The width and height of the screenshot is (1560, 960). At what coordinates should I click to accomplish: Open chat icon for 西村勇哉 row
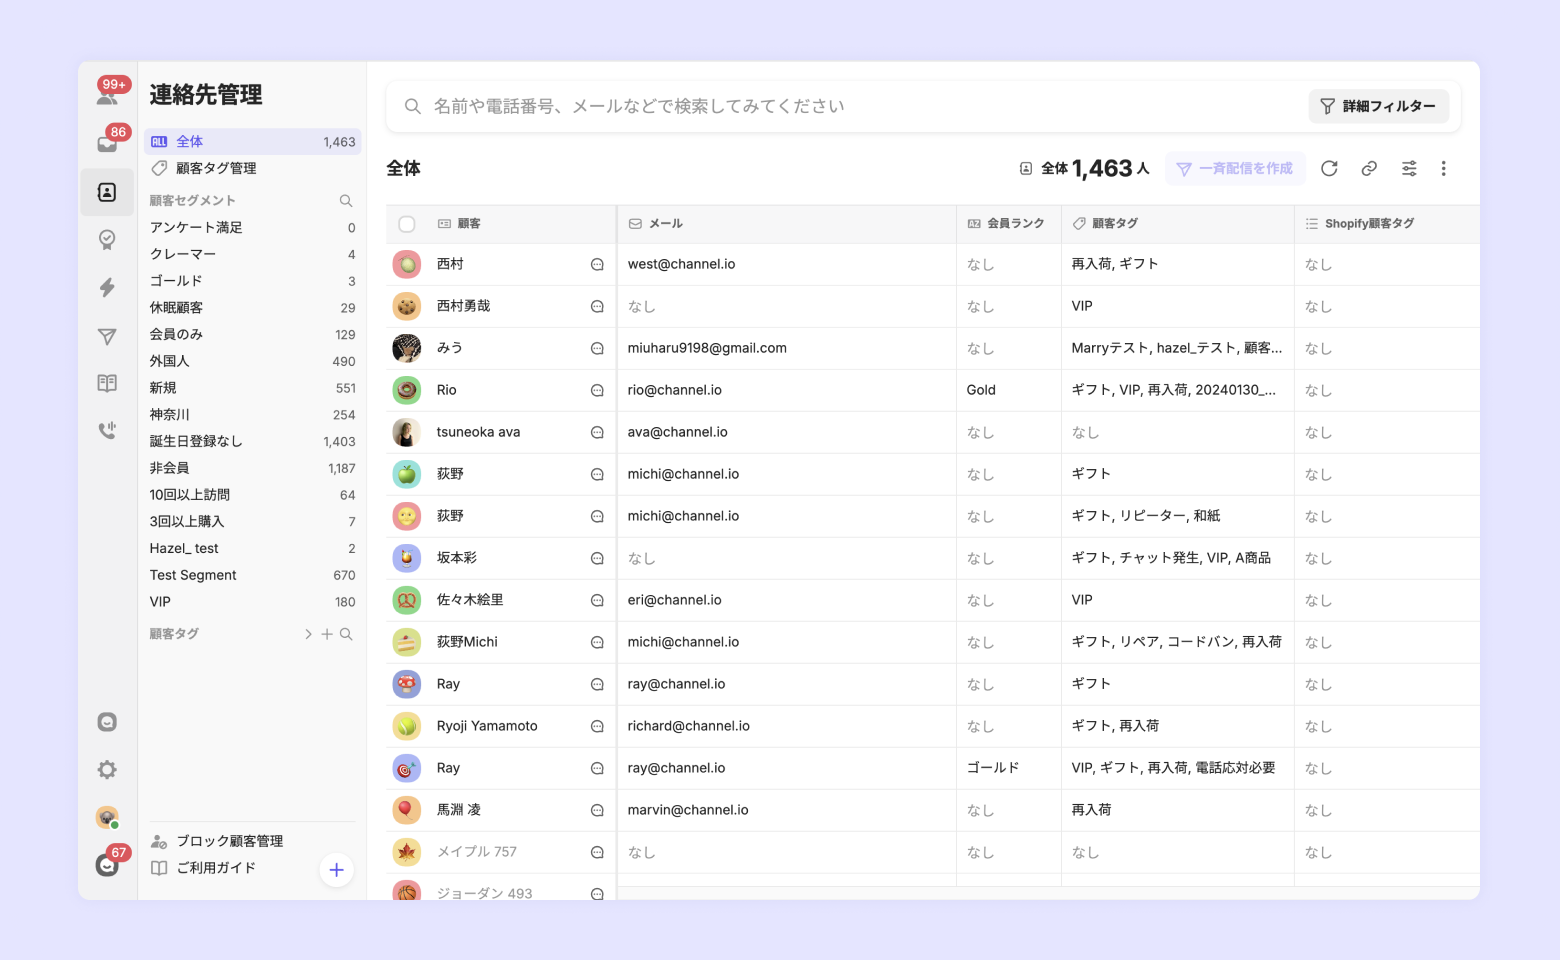(597, 307)
